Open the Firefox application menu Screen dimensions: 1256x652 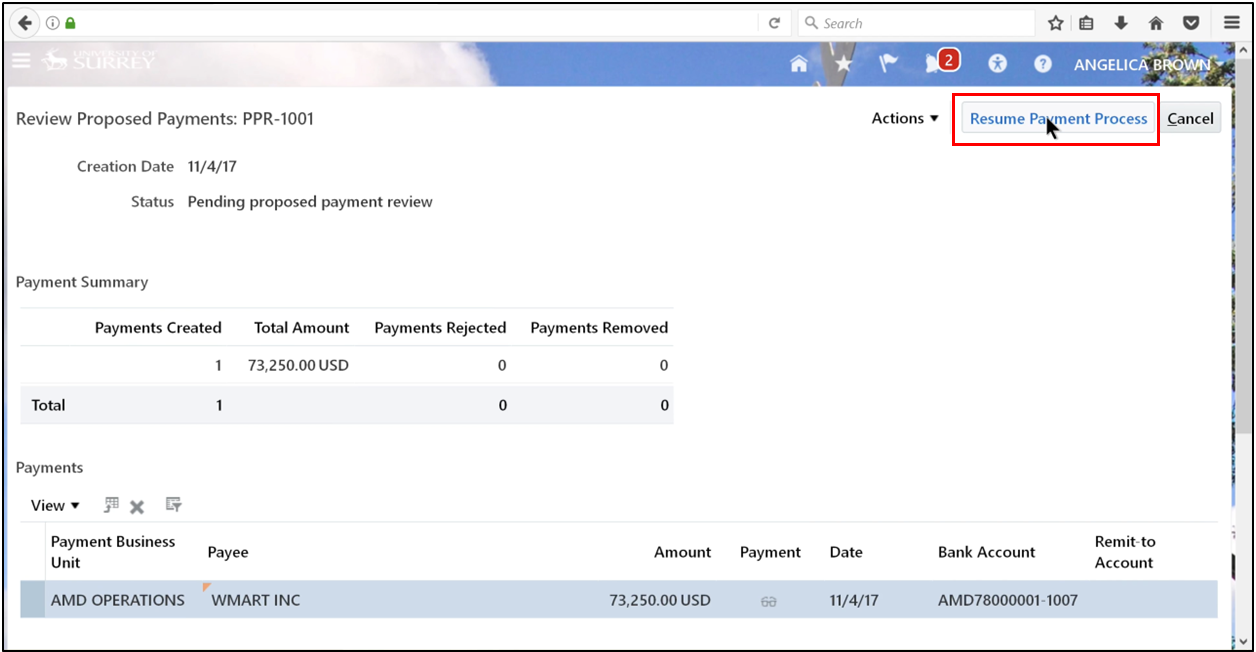coord(1231,22)
